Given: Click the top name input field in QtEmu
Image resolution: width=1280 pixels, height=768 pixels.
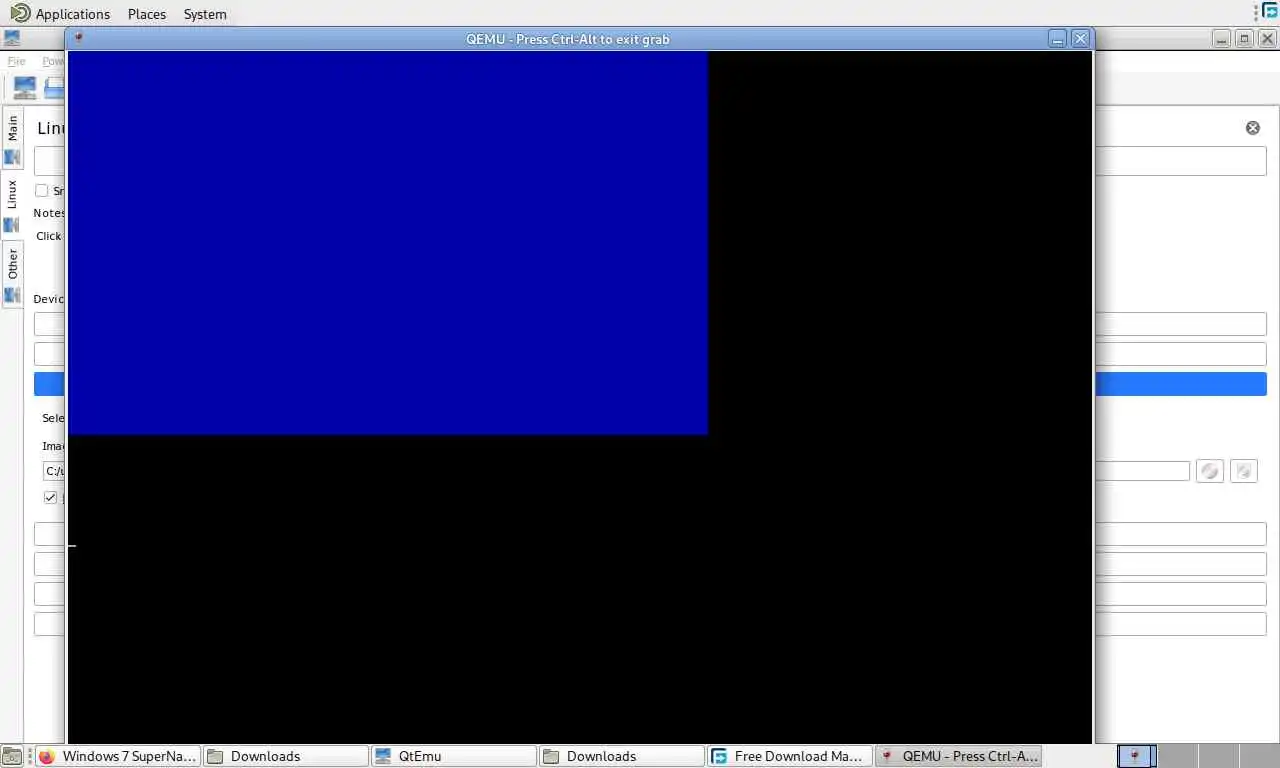Looking at the screenshot, I should 650,161.
